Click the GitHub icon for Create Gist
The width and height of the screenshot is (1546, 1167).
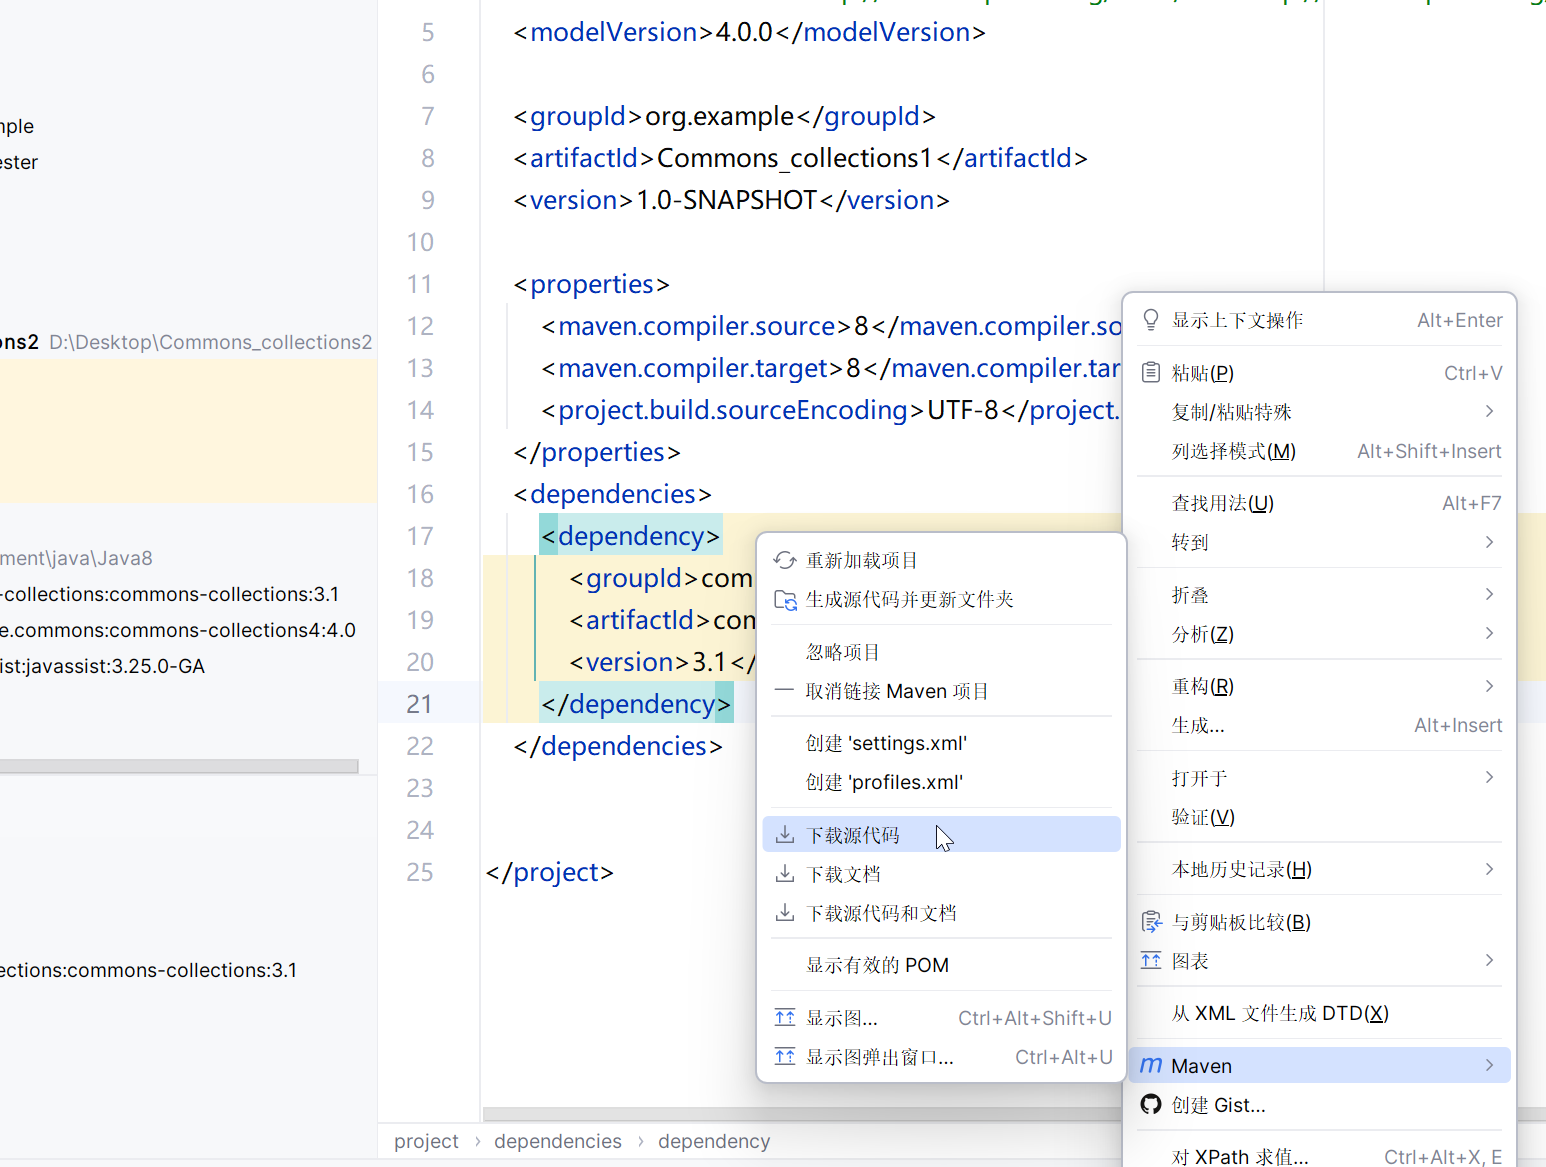tap(1151, 1105)
